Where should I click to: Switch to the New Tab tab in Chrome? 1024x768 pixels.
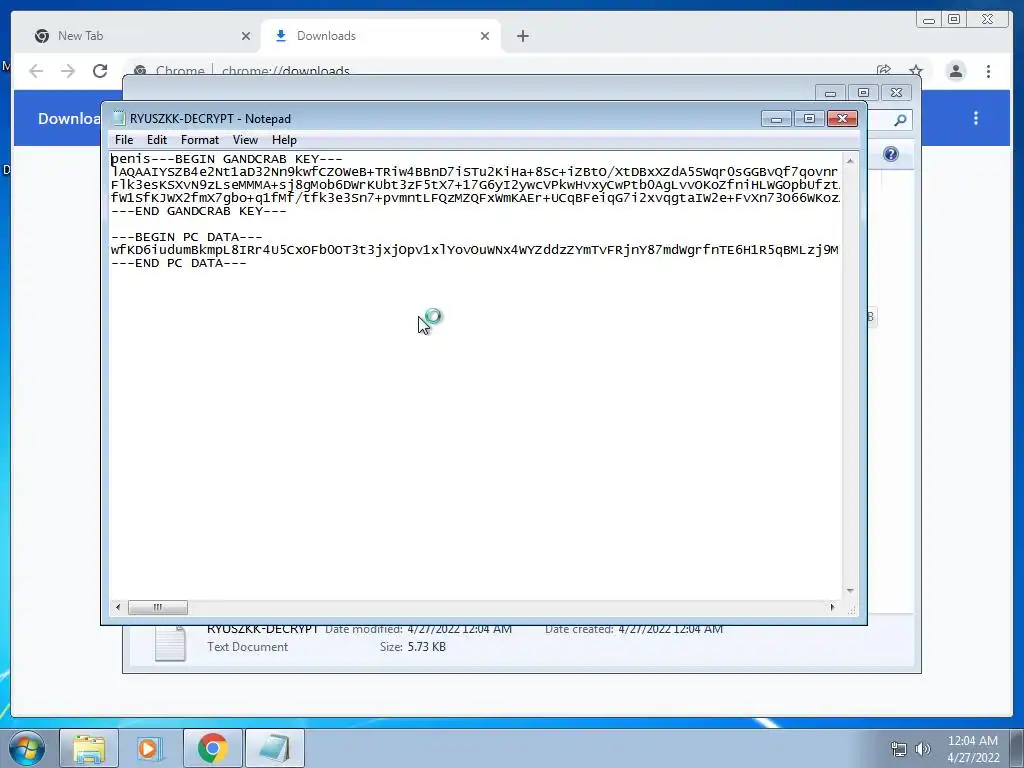[140, 36]
